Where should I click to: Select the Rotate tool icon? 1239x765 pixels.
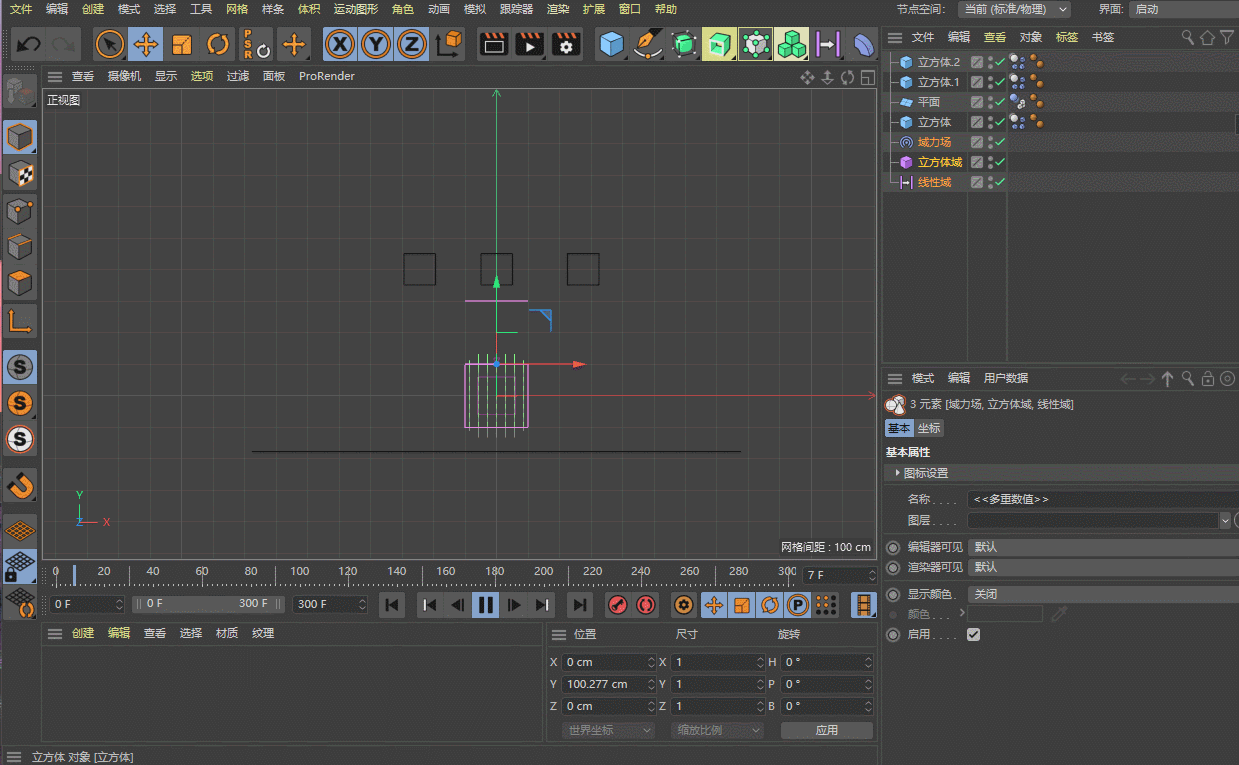[218, 45]
